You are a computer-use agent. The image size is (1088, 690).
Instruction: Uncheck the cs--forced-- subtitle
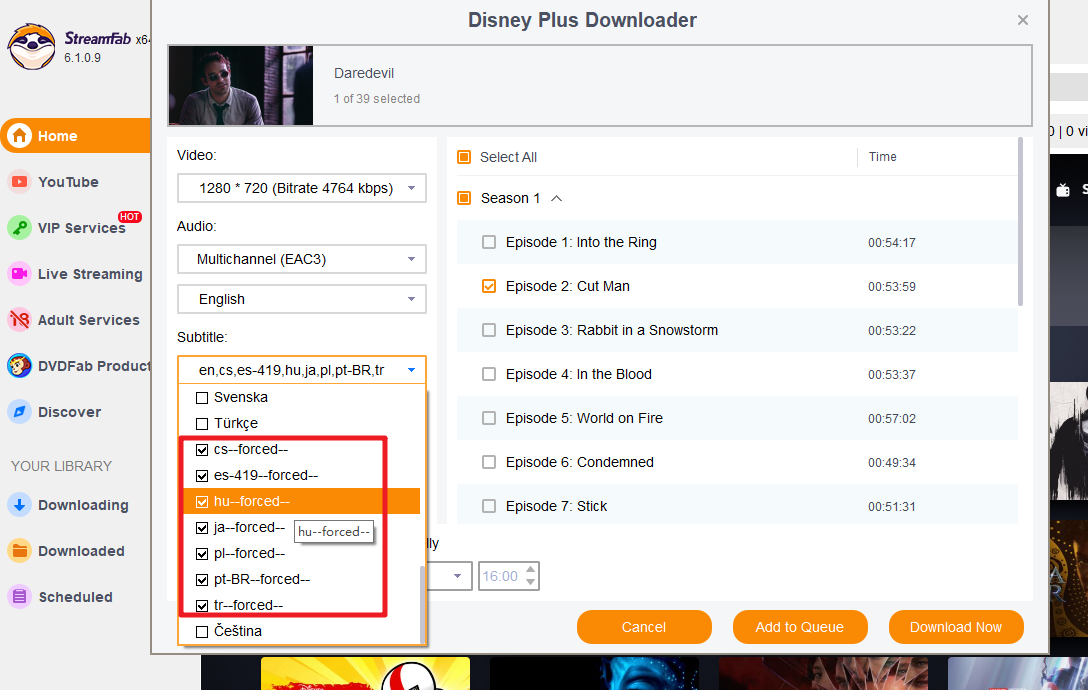coord(202,450)
